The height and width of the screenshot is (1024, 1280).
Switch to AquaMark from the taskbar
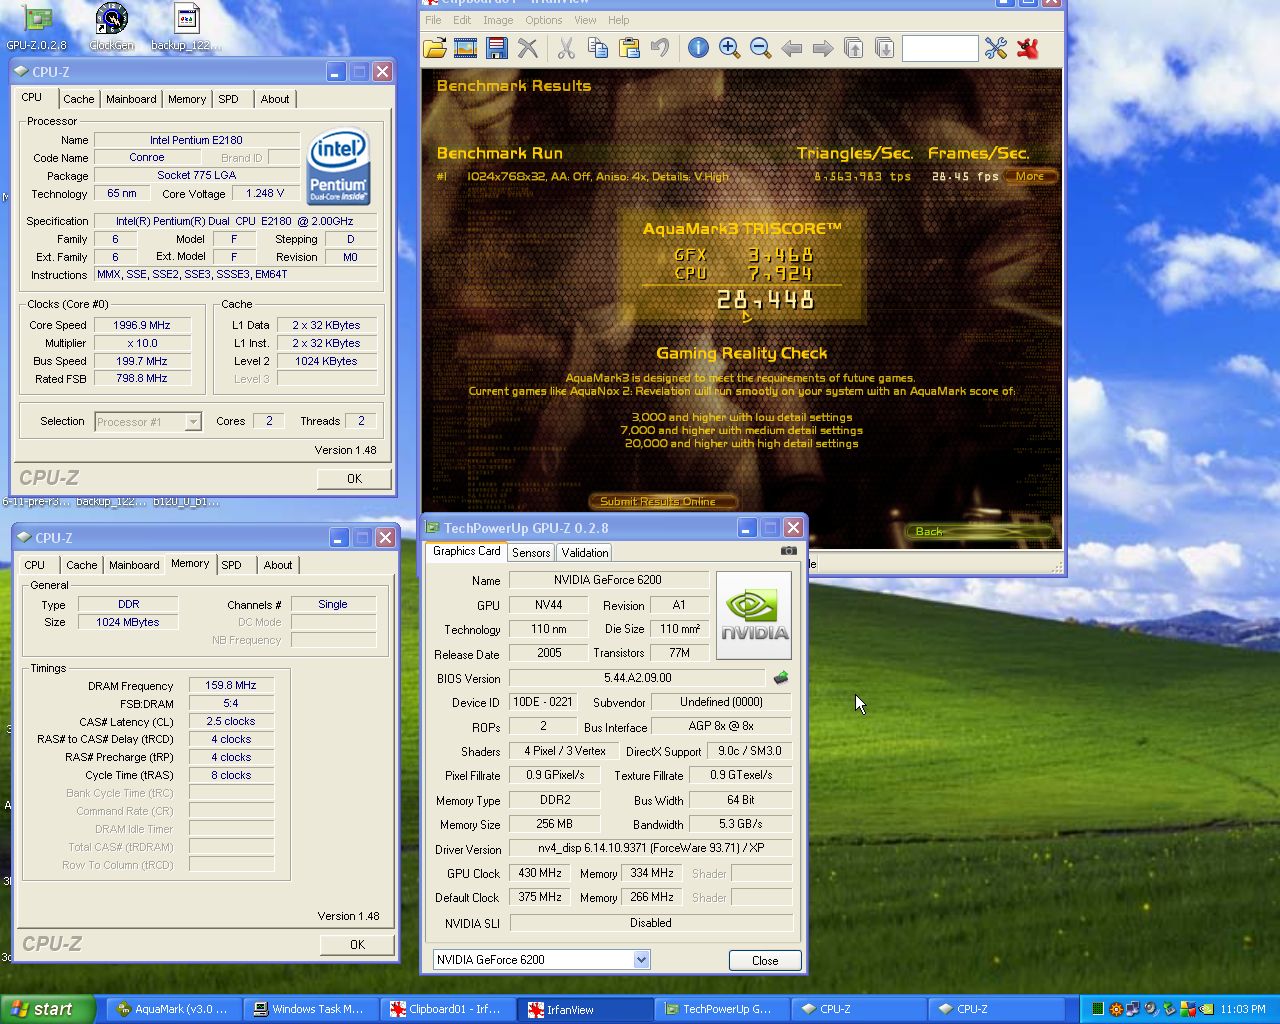pos(175,1009)
